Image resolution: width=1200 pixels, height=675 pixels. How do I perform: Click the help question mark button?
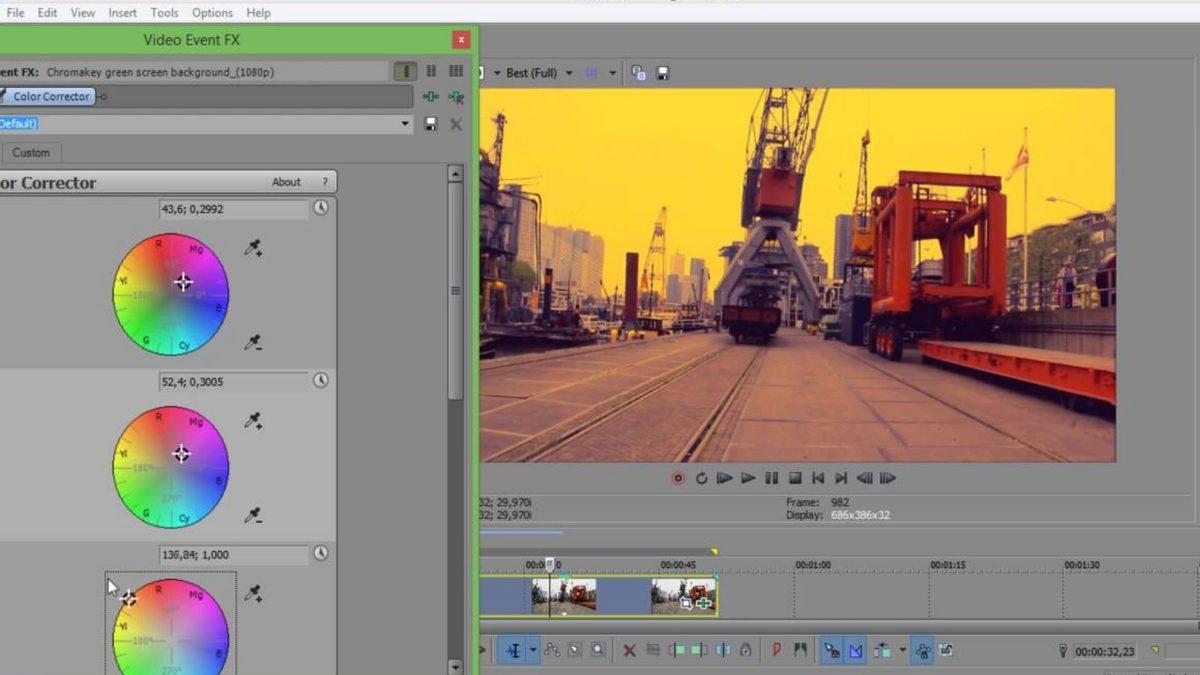point(323,182)
